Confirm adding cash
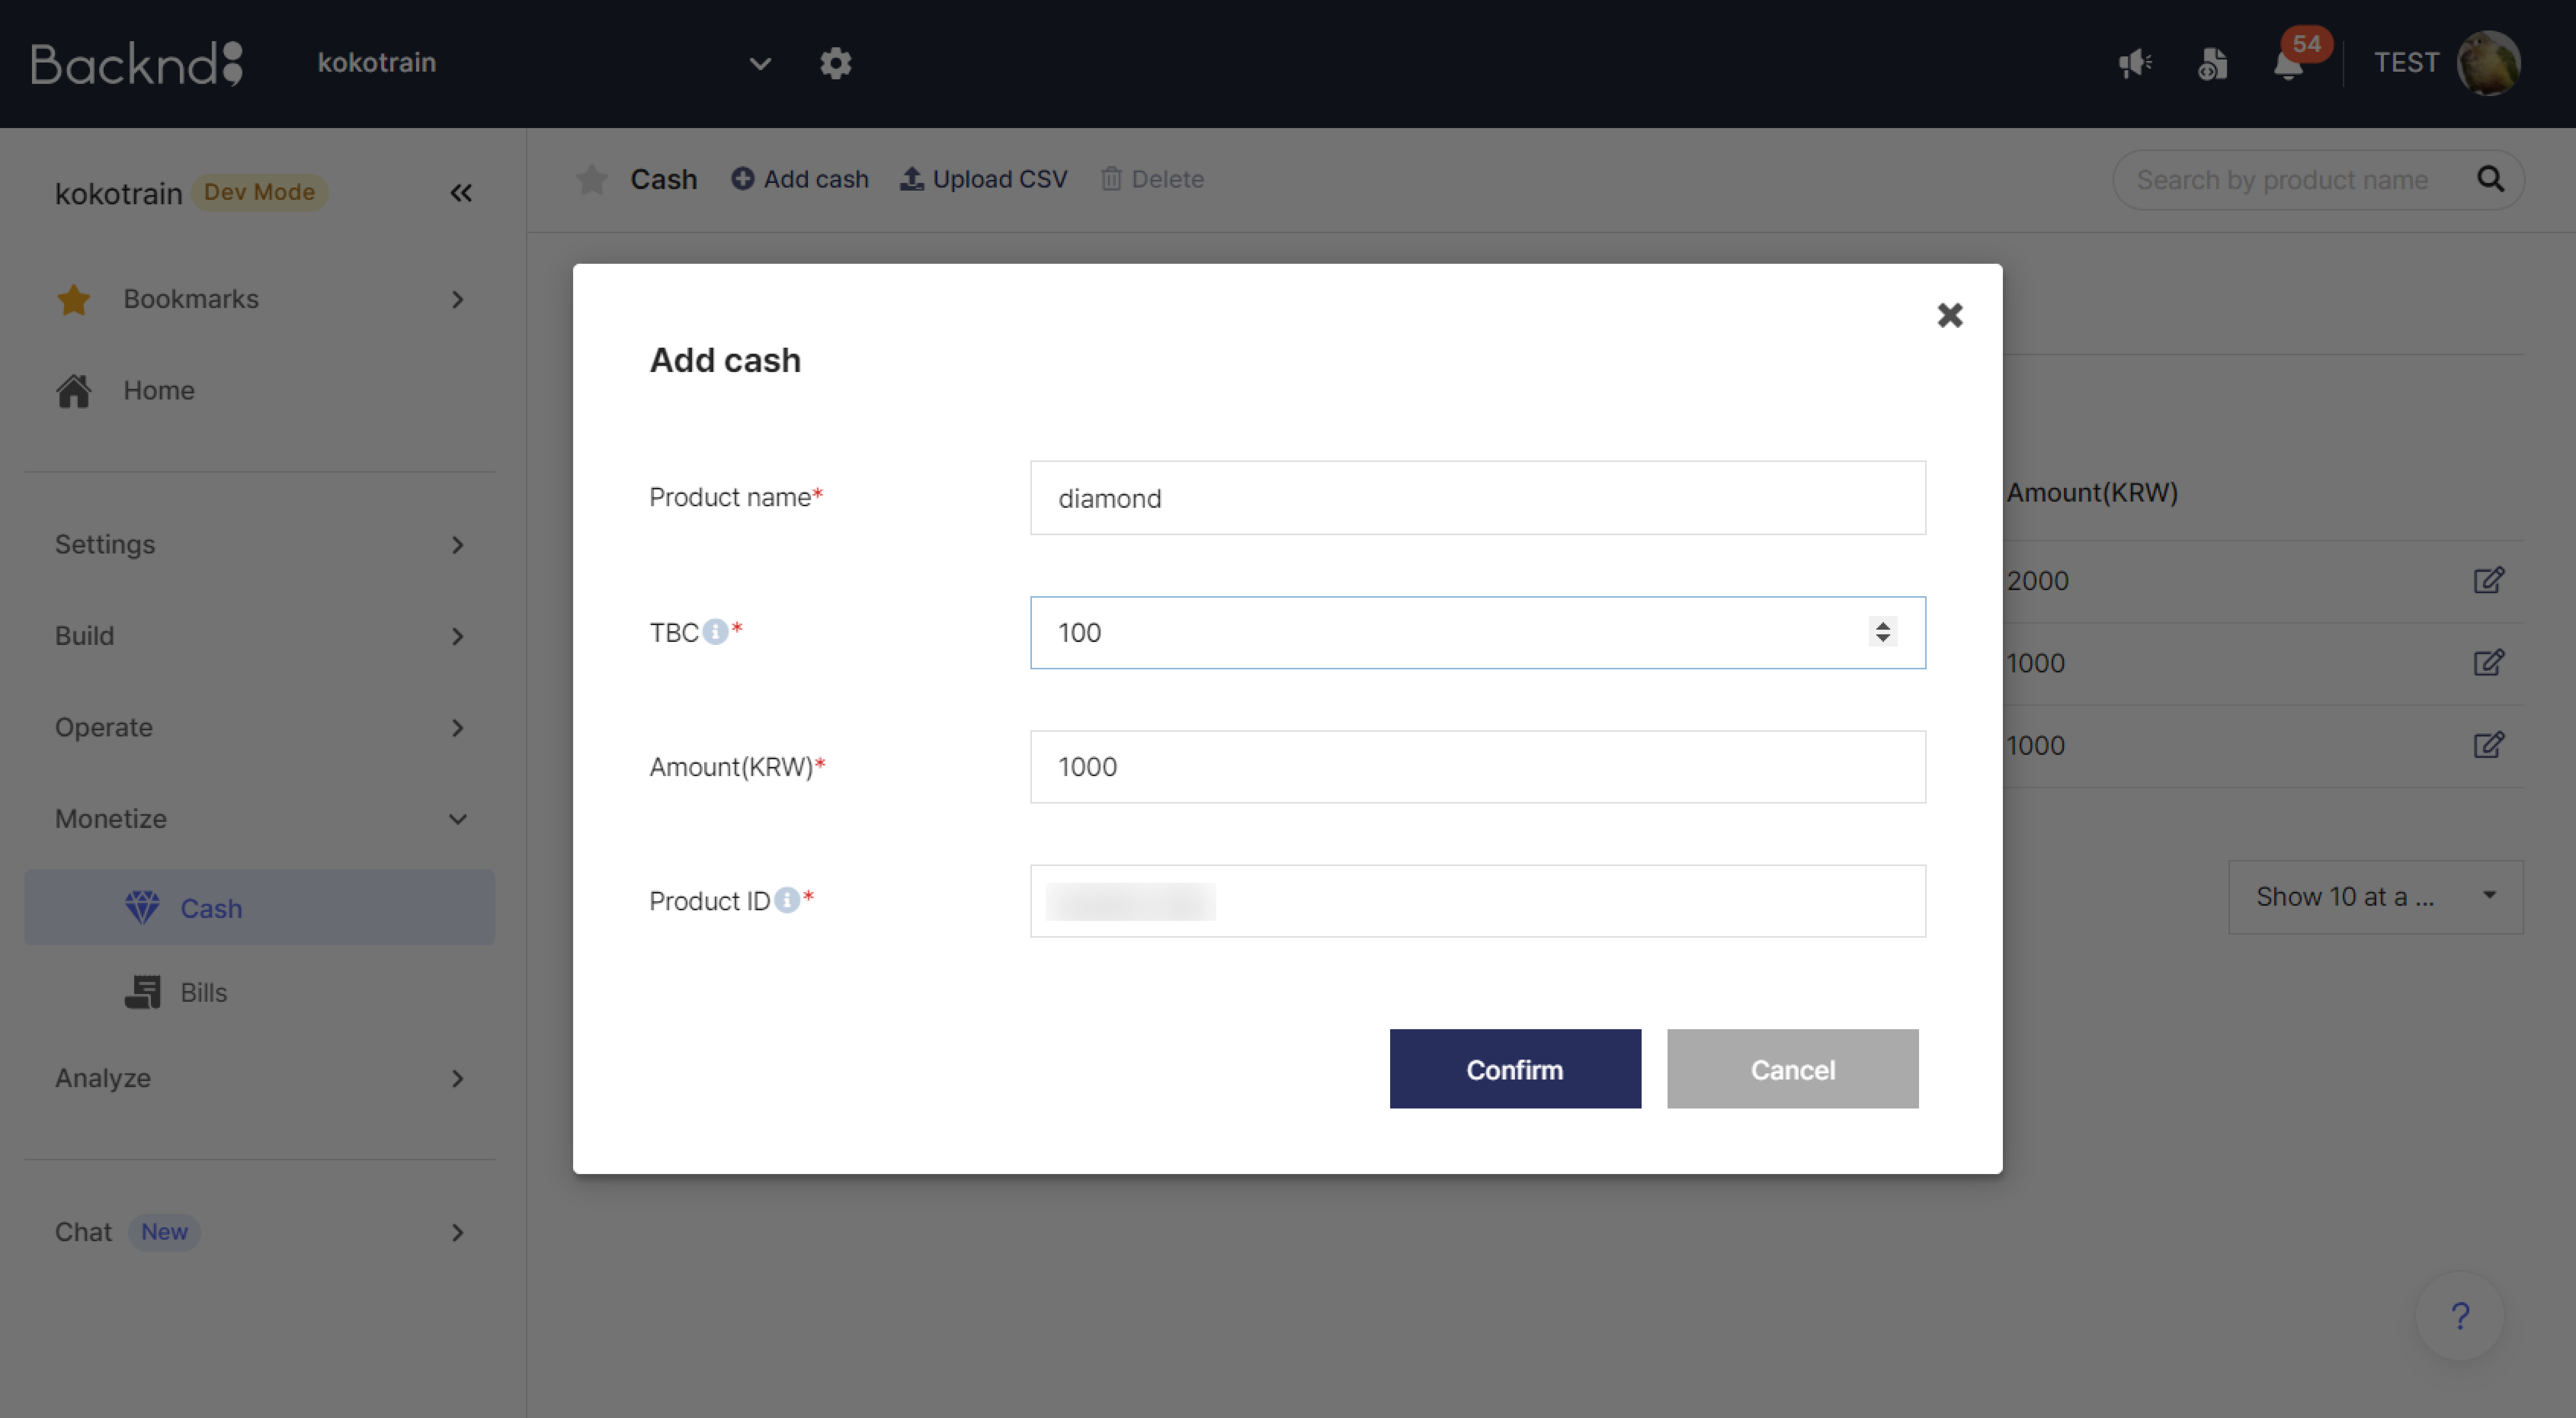Viewport: 2576px width, 1418px height. (1515, 1069)
